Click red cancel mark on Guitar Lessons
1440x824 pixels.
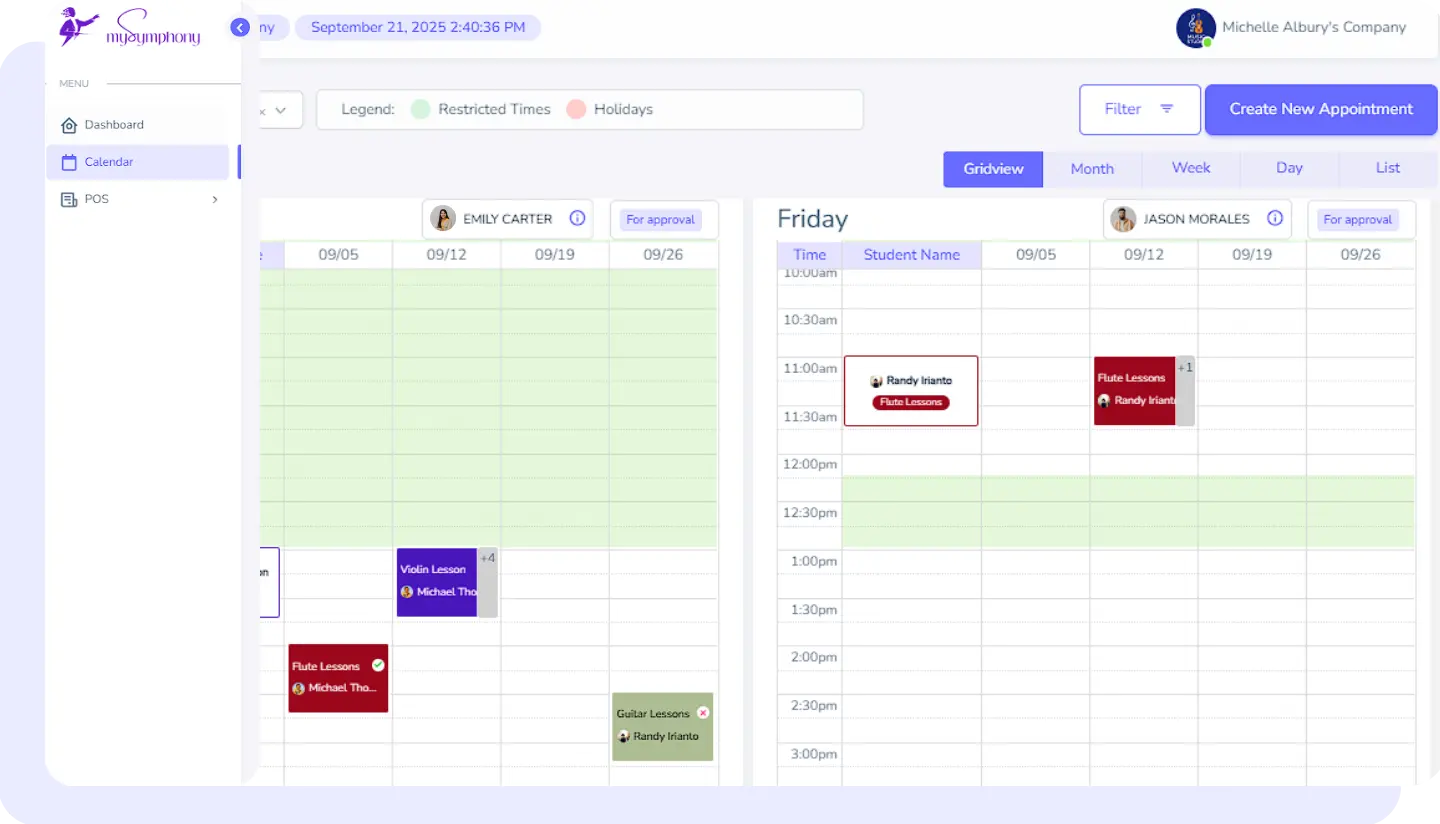pos(703,713)
